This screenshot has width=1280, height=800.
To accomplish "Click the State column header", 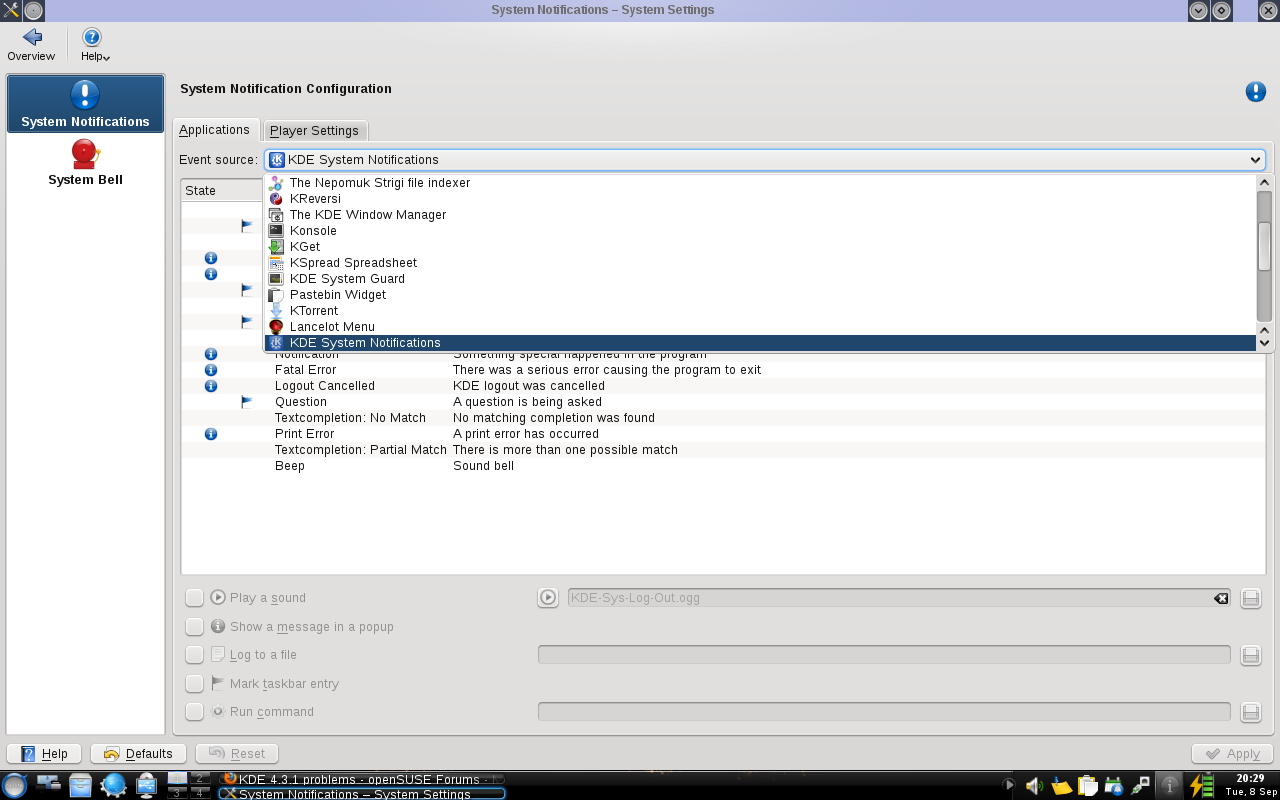I will pos(222,190).
